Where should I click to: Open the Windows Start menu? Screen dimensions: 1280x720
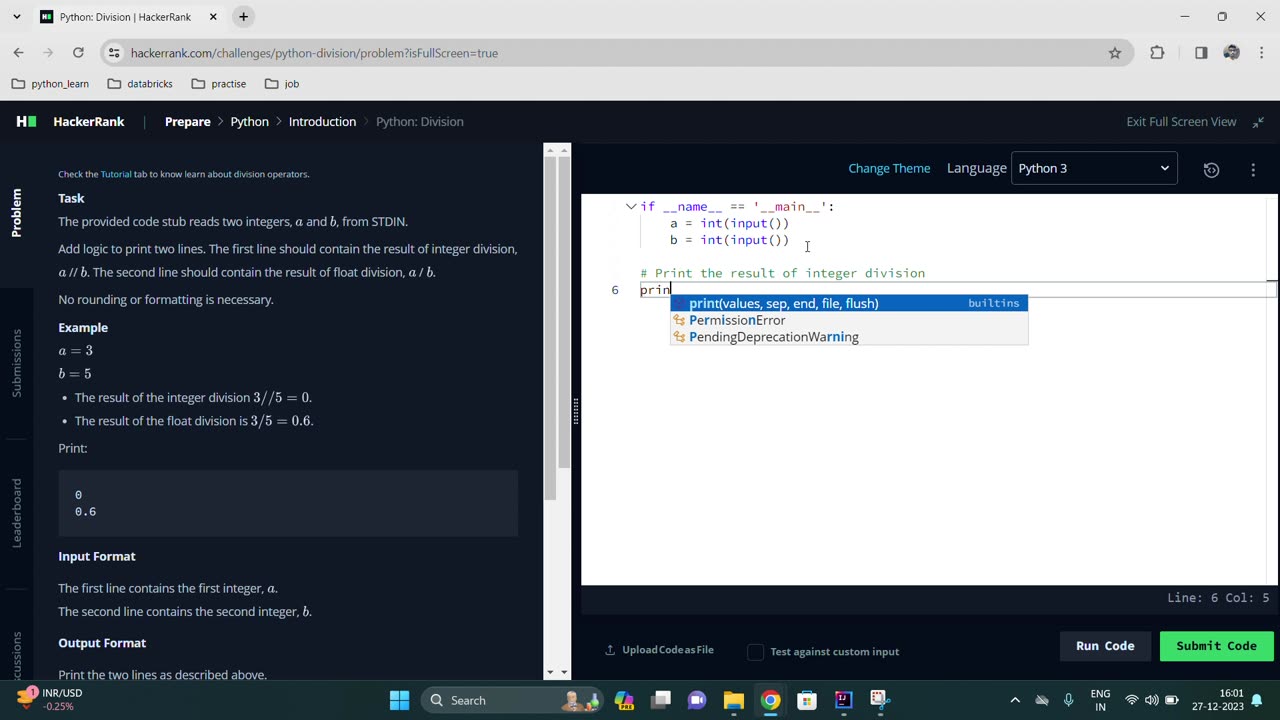(x=399, y=700)
